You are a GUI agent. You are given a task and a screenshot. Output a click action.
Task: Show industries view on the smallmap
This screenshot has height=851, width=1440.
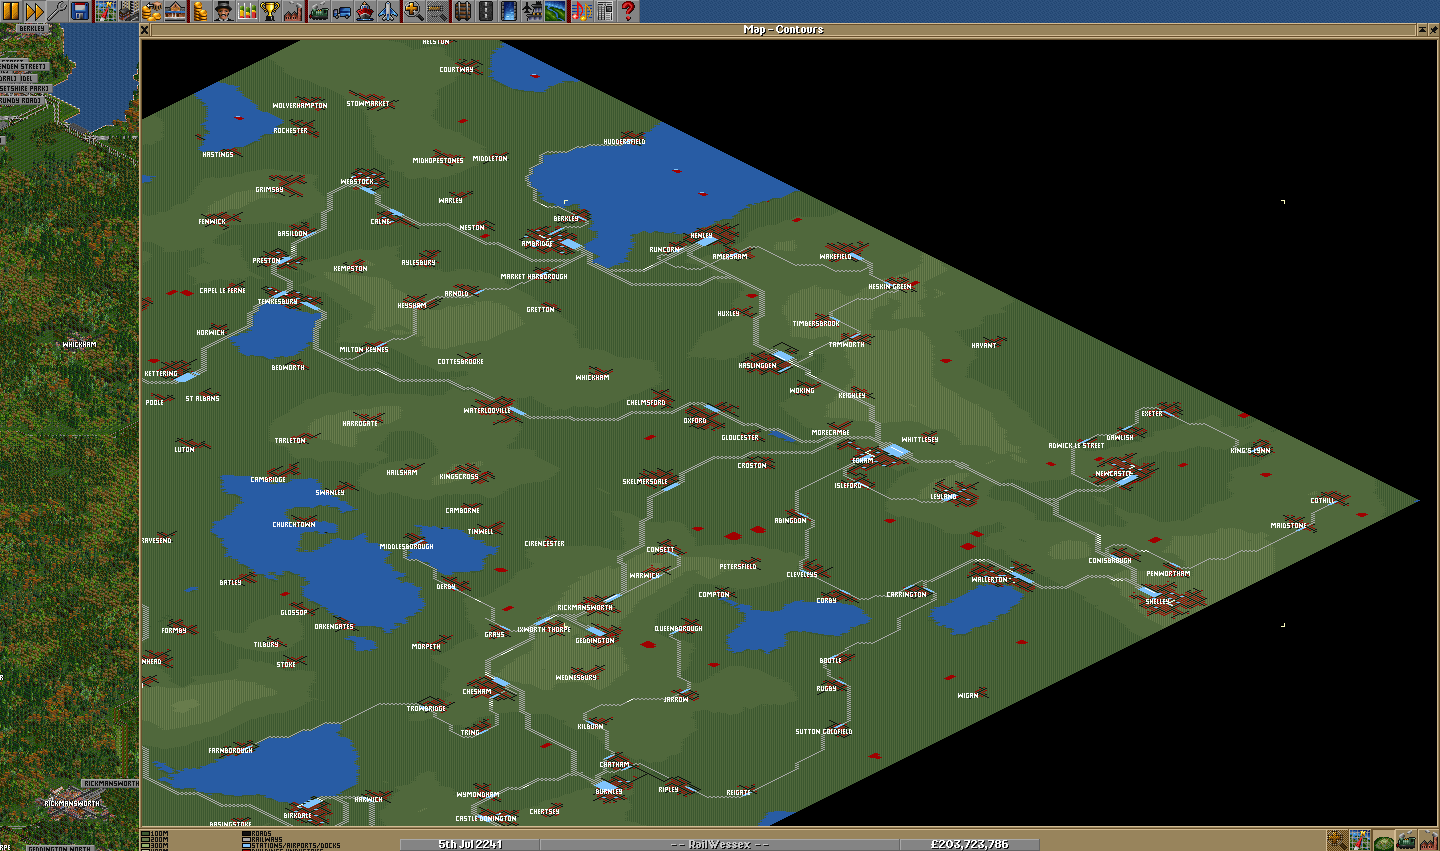(1429, 840)
